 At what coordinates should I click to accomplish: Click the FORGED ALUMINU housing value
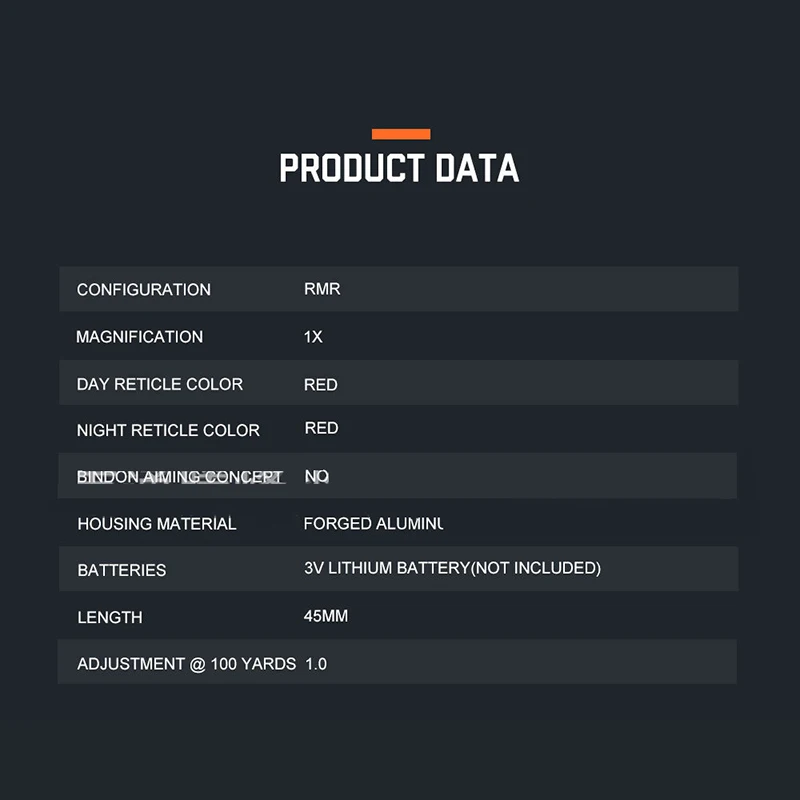point(373,524)
